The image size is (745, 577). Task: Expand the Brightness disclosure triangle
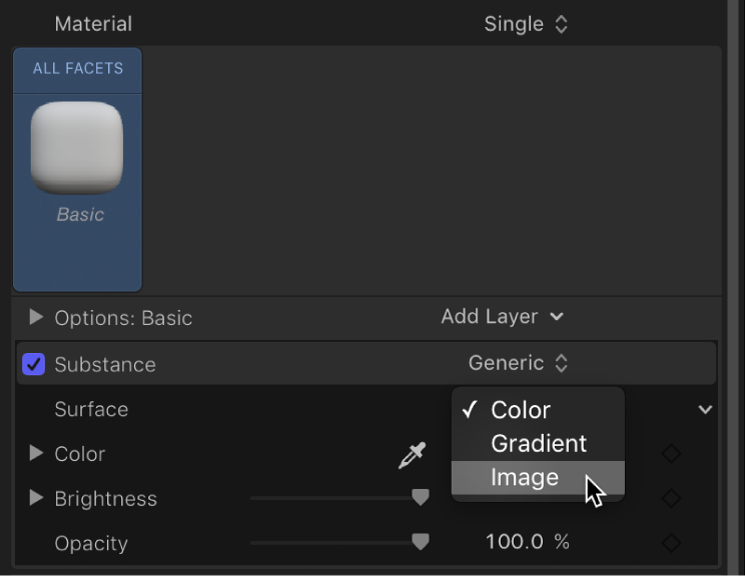tap(36, 498)
